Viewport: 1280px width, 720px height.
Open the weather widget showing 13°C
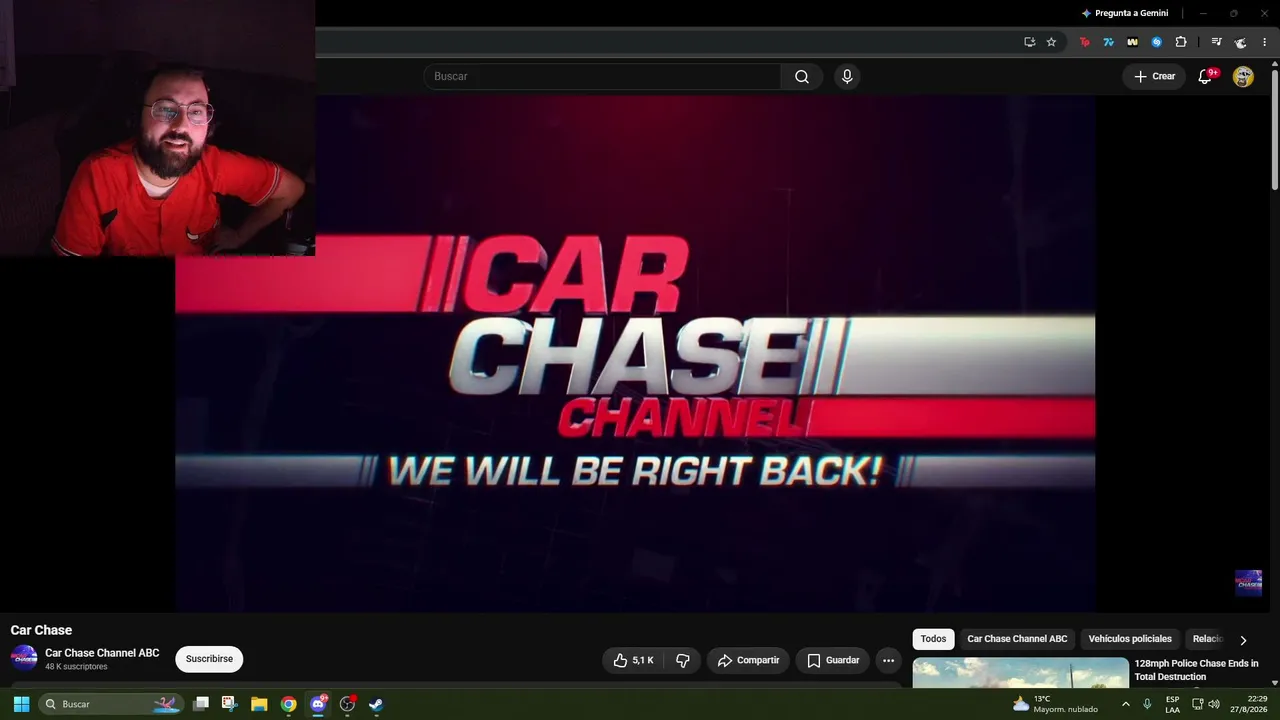click(1055, 704)
